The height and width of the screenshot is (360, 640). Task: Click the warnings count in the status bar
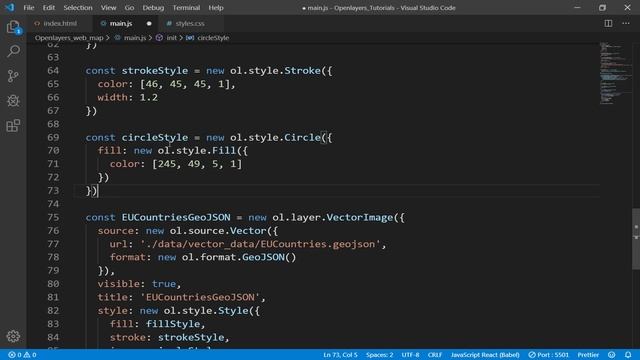tap(30, 355)
